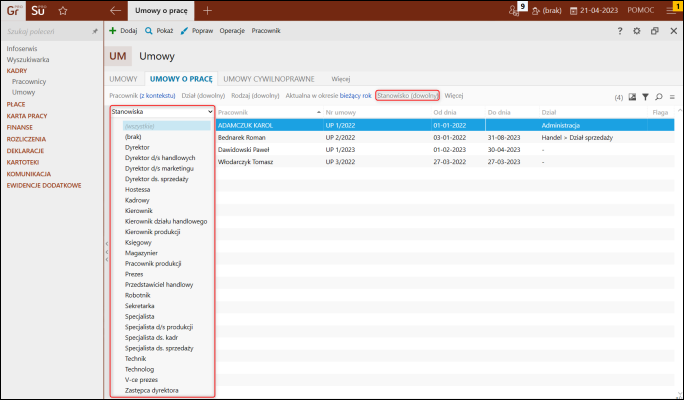684x400 pixels.
Task: Open the DEKLARACJE sidebar section
Action: [x=25, y=151]
